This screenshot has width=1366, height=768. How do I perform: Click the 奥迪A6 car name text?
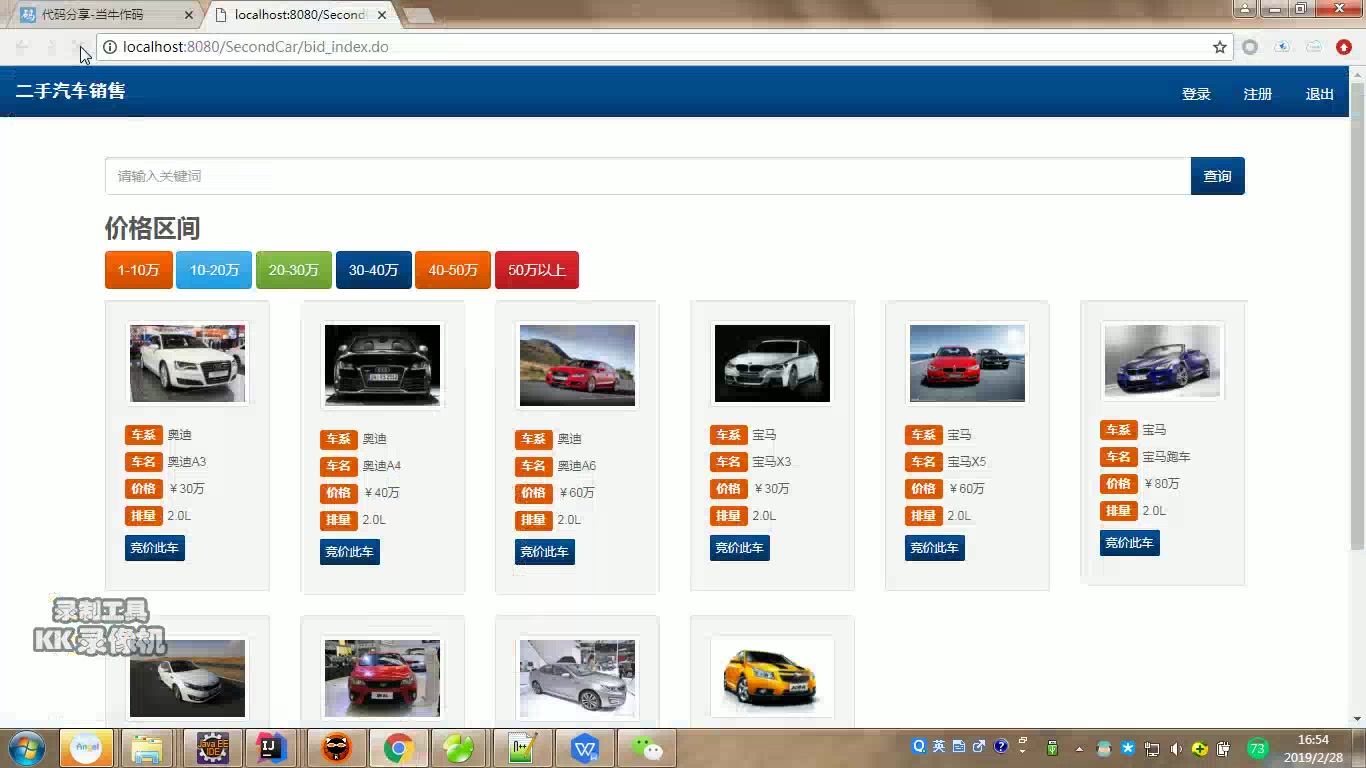(x=577, y=466)
